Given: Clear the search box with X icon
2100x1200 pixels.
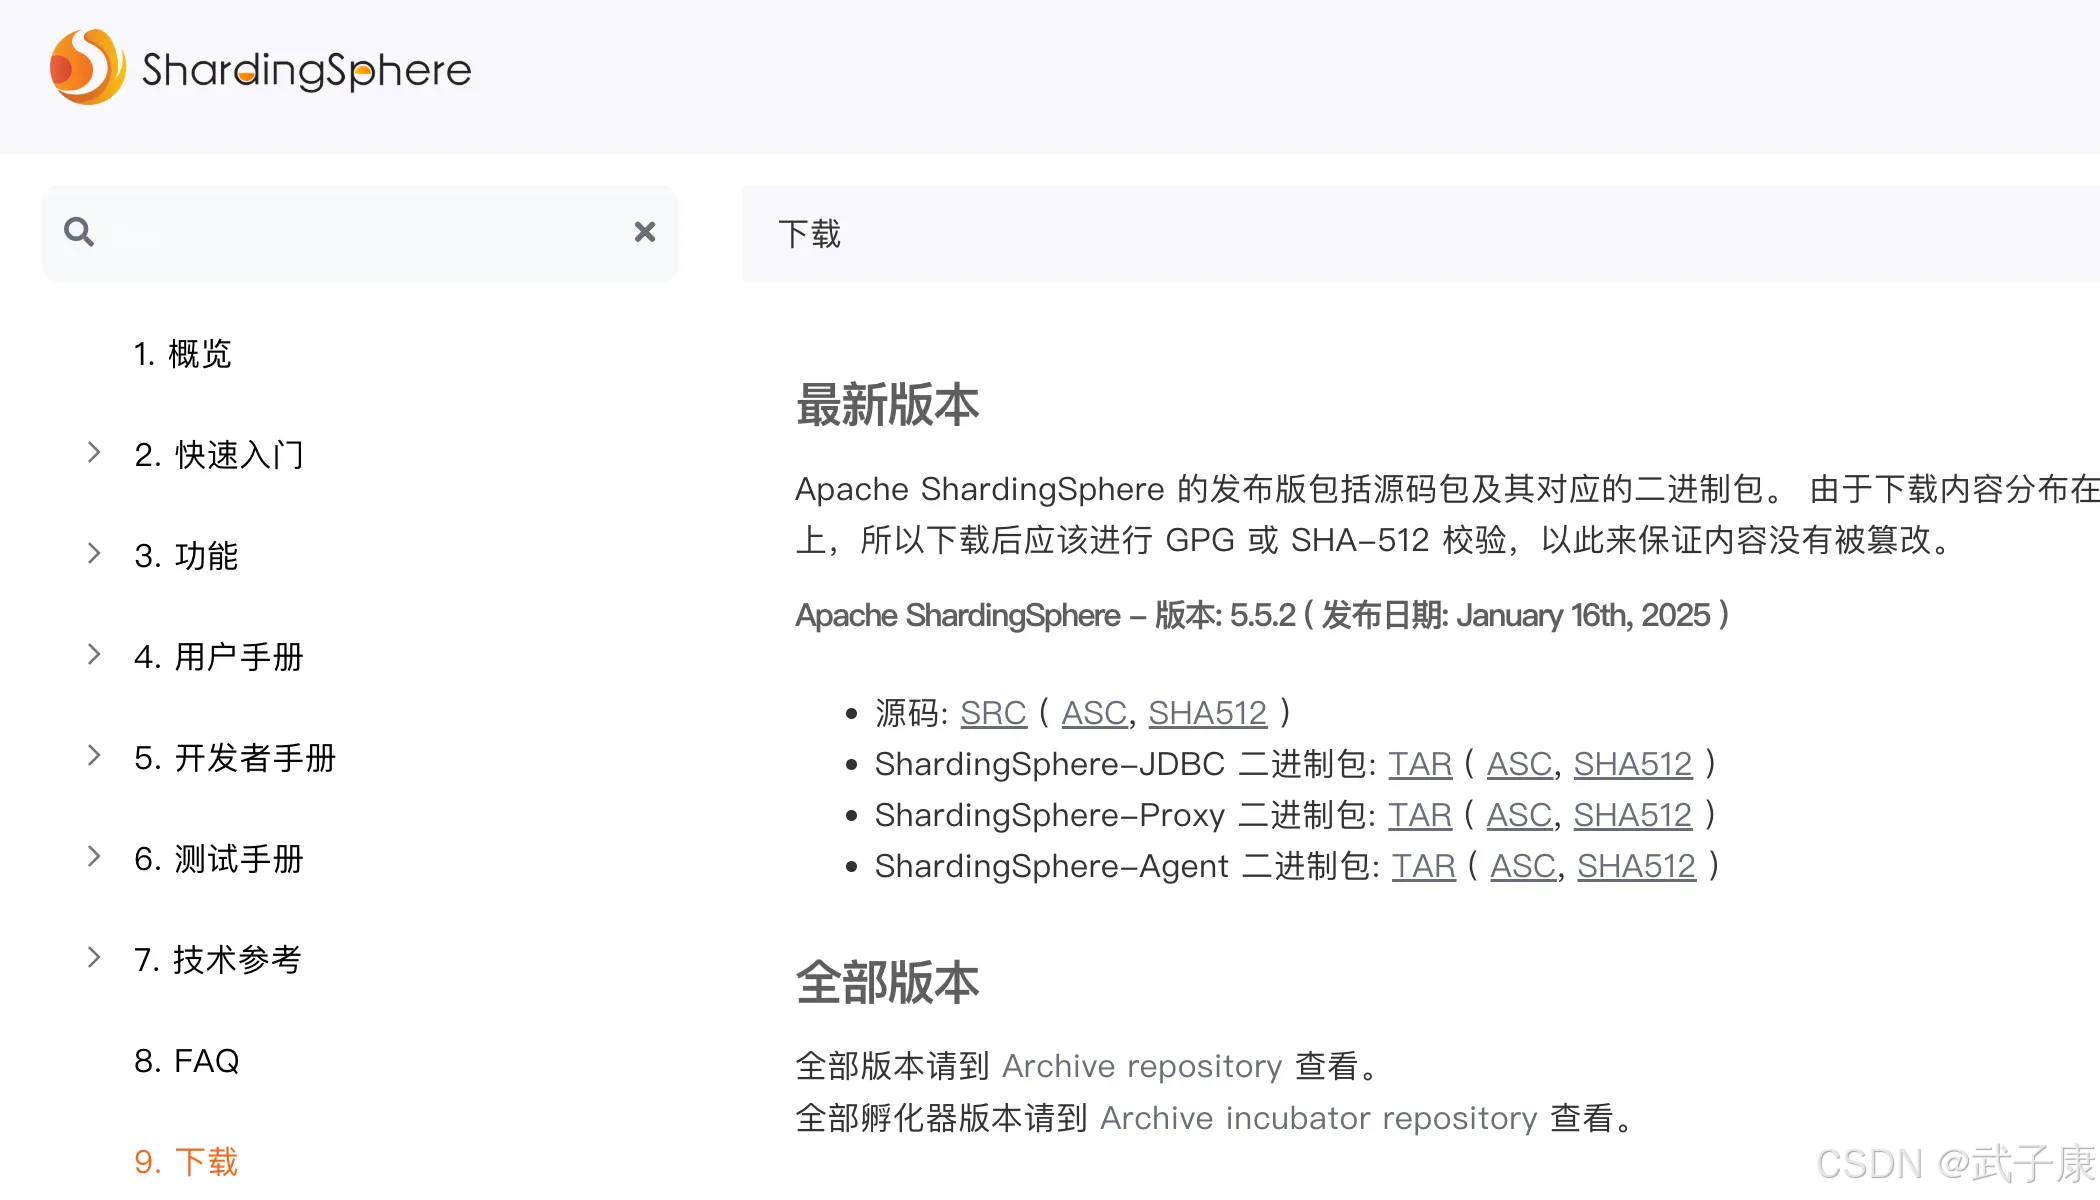Looking at the screenshot, I should click(x=645, y=232).
